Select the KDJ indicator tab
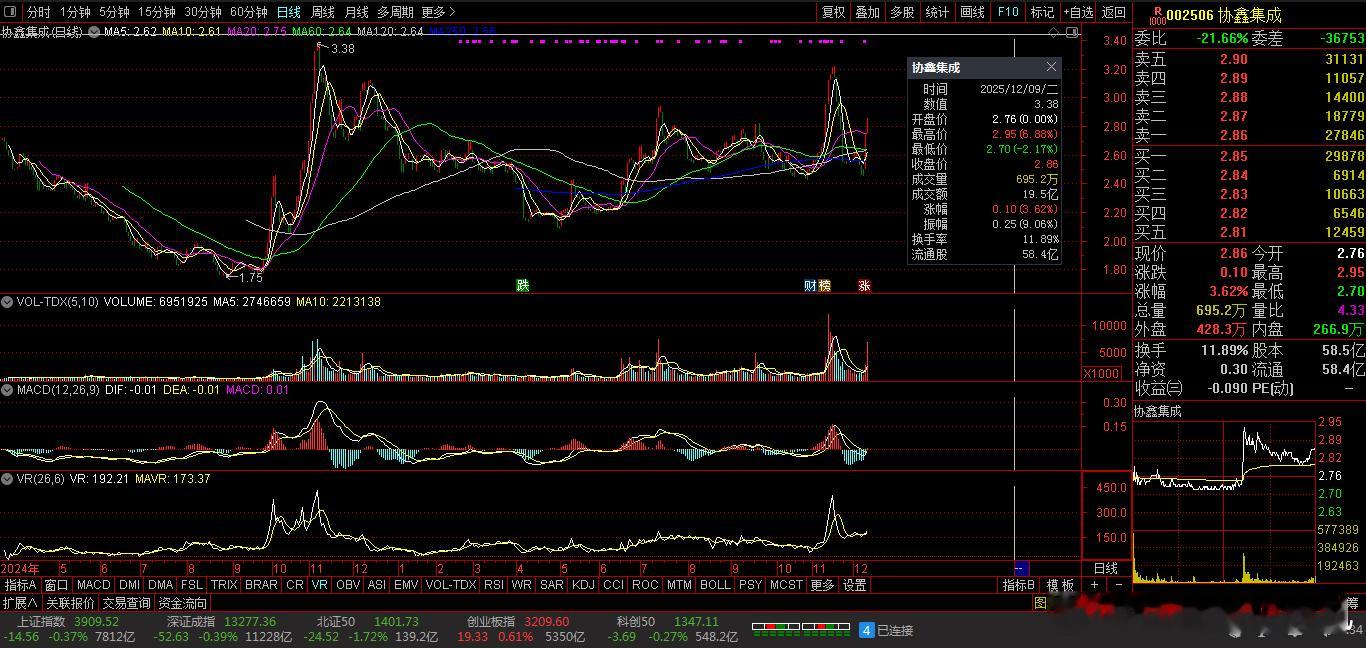This screenshot has height=648, width=1366. [x=582, y=585]
